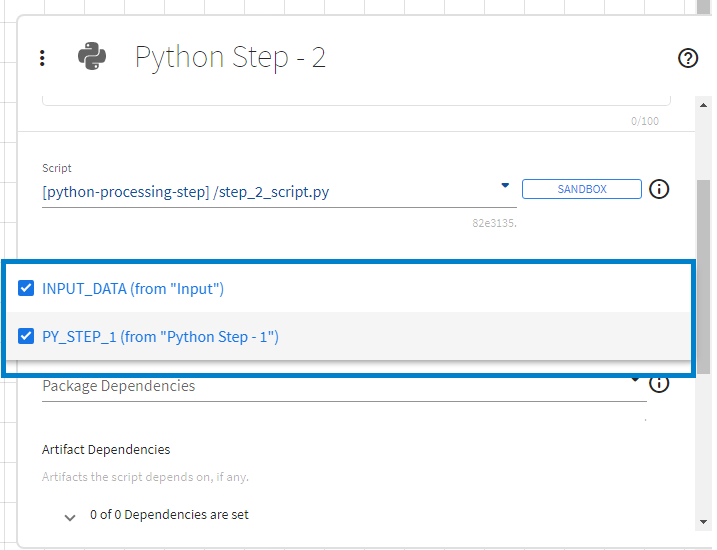Uncheck the PY_STEP_1 checkbox

coord(26,337)
